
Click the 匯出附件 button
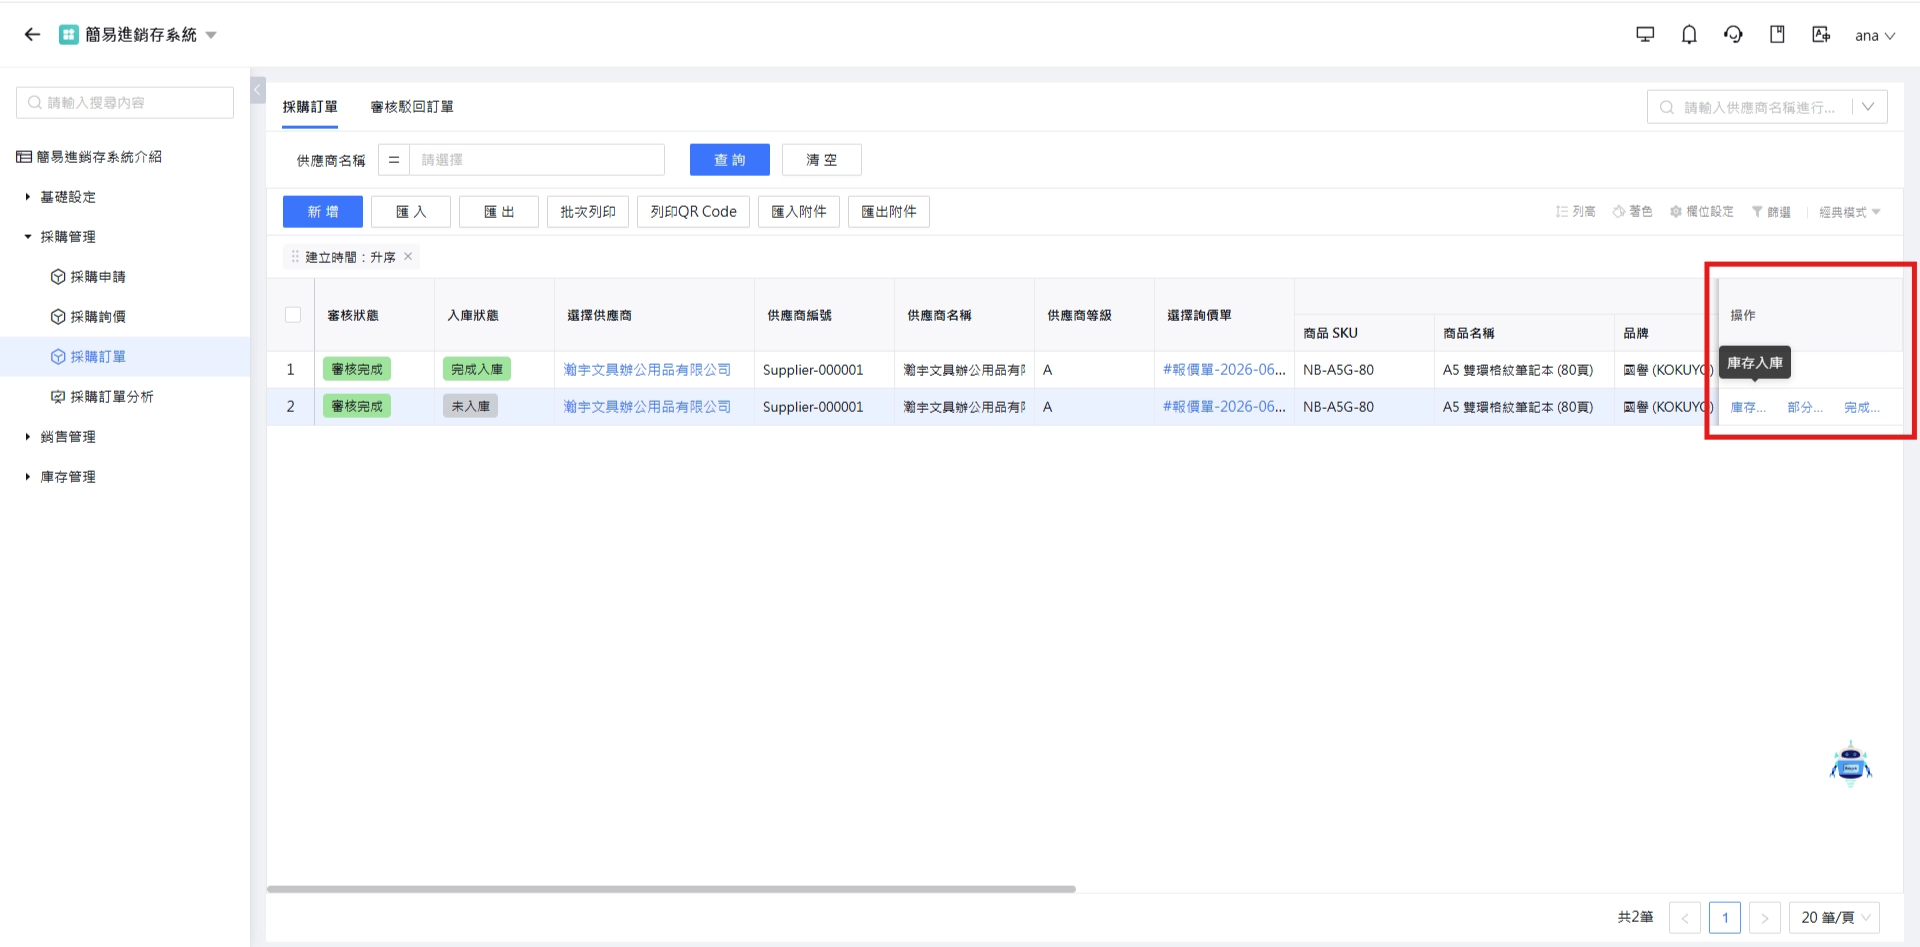889,212
